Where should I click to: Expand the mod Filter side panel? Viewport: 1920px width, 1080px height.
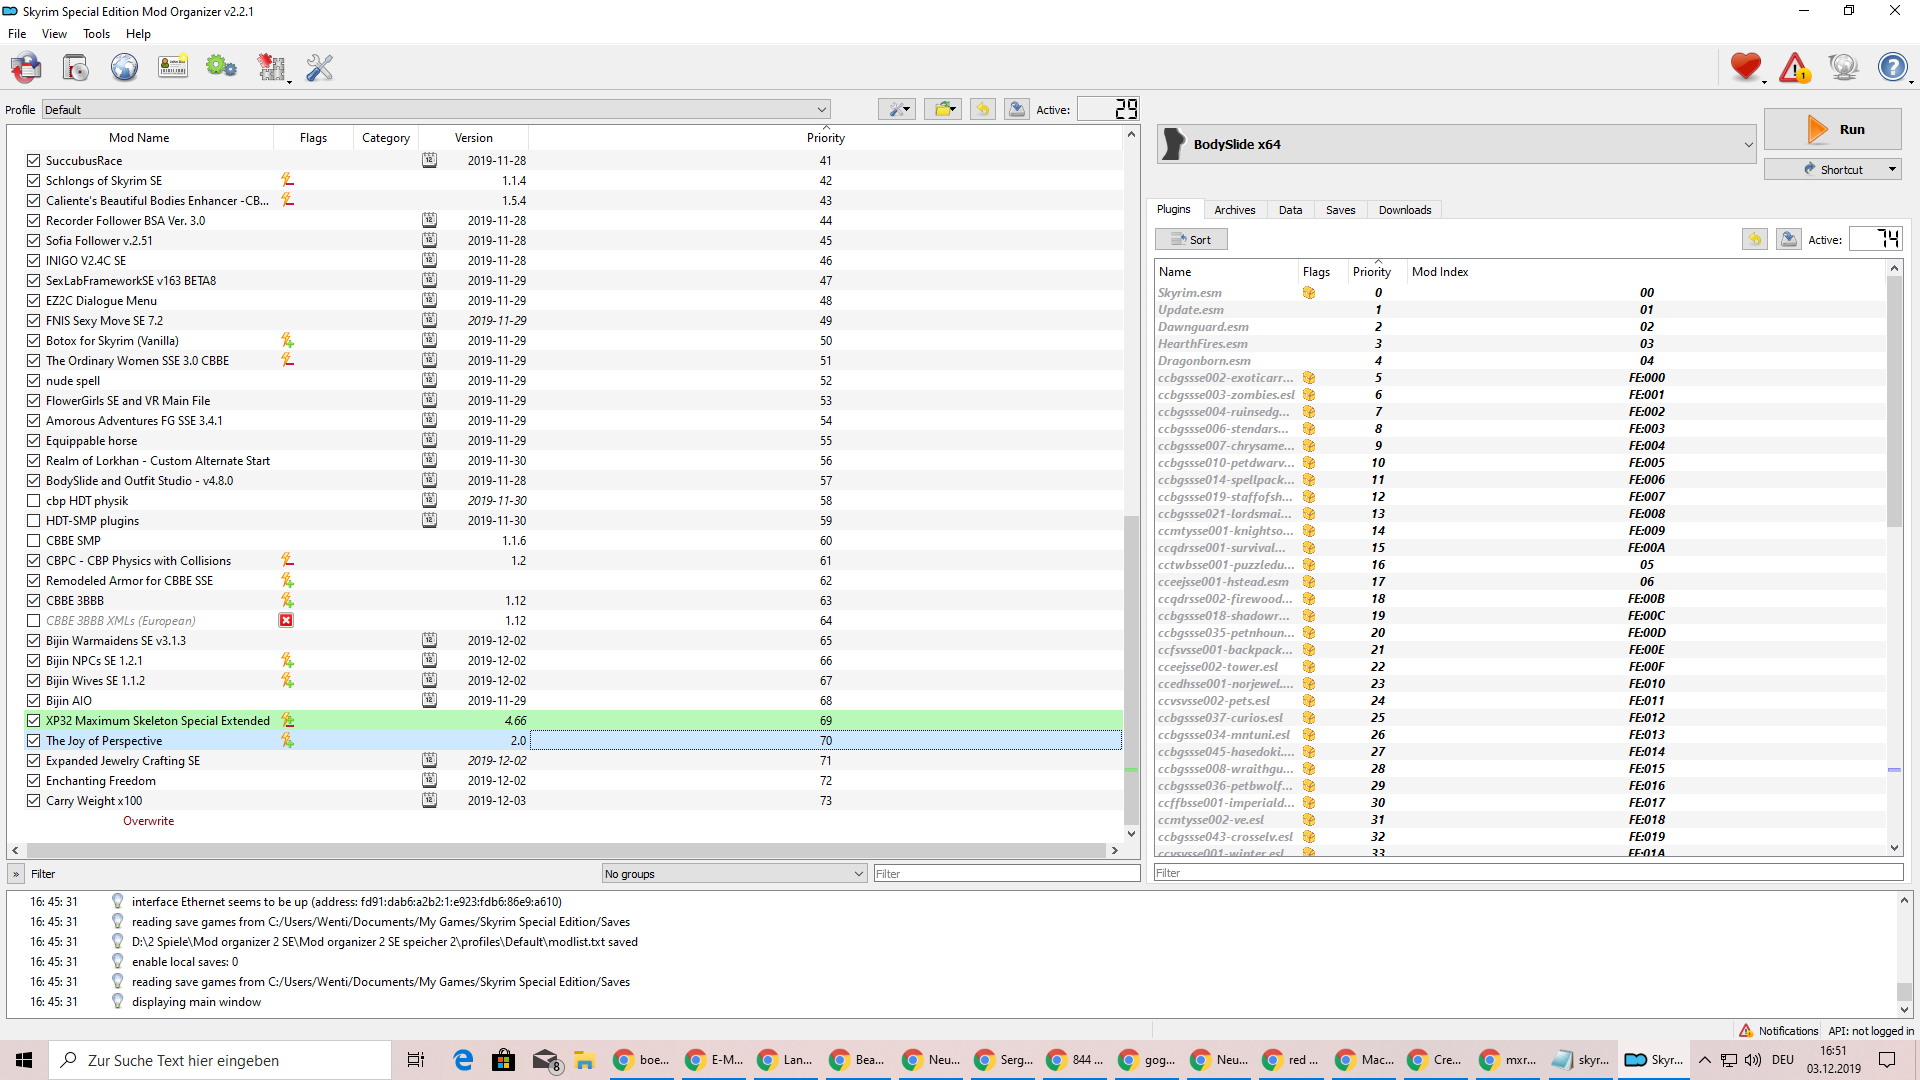point(16,873)
